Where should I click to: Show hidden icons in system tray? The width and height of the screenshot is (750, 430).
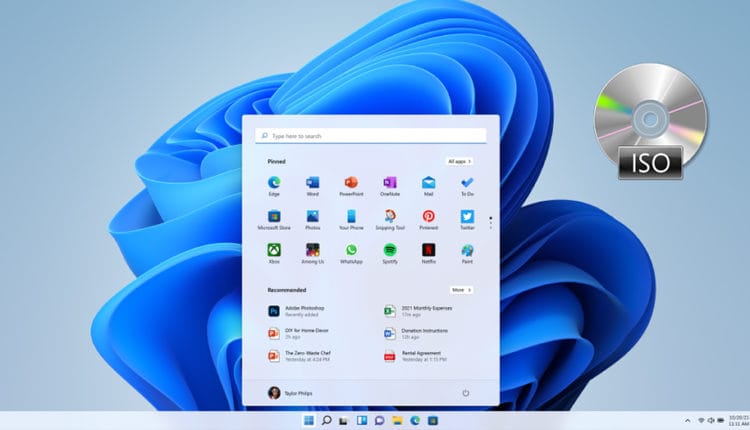687,420
